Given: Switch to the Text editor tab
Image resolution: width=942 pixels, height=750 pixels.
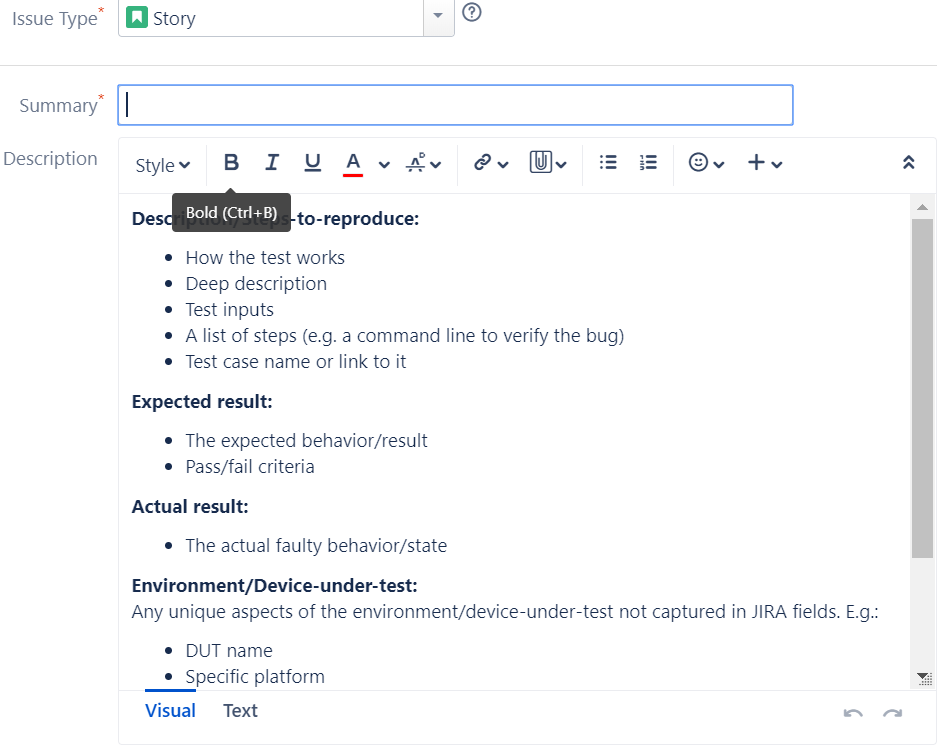Looking at the screenshot, I should click(x=240, y=711).
